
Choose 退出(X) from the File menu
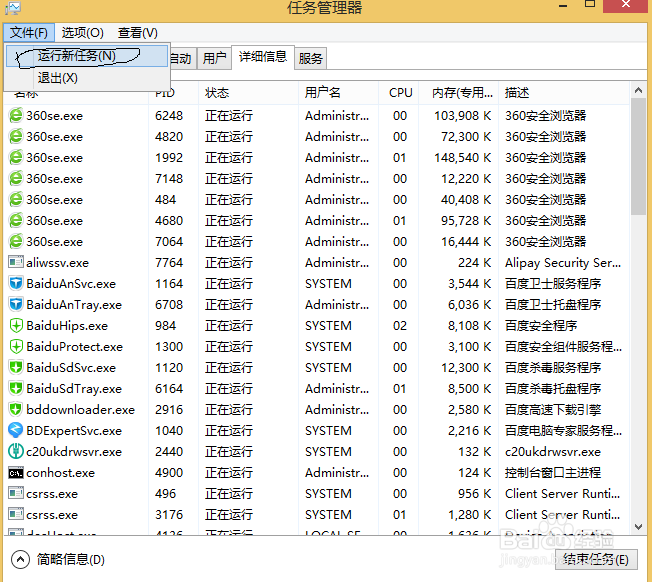(87, 78)
